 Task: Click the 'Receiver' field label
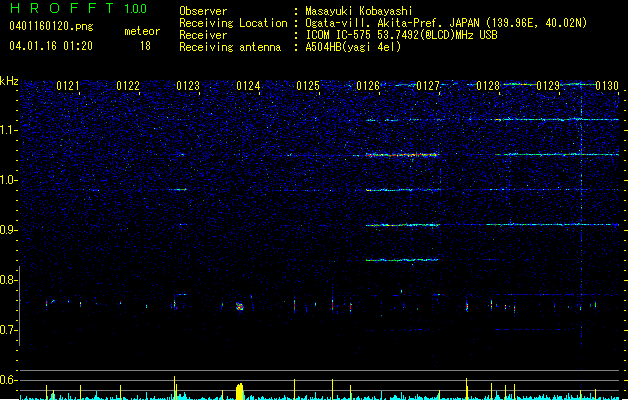point(203,35)
